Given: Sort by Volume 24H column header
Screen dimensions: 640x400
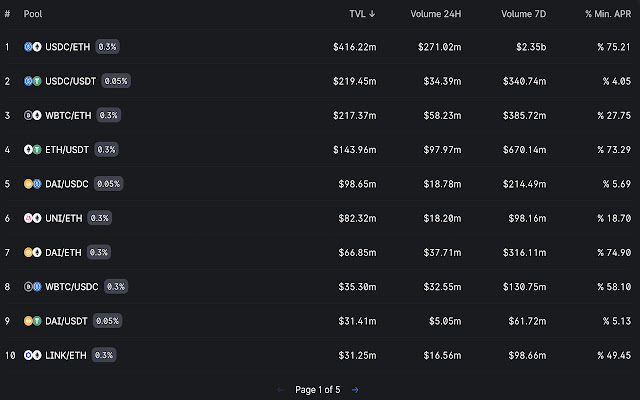Looking at the screenshot, I should point(435,14).
